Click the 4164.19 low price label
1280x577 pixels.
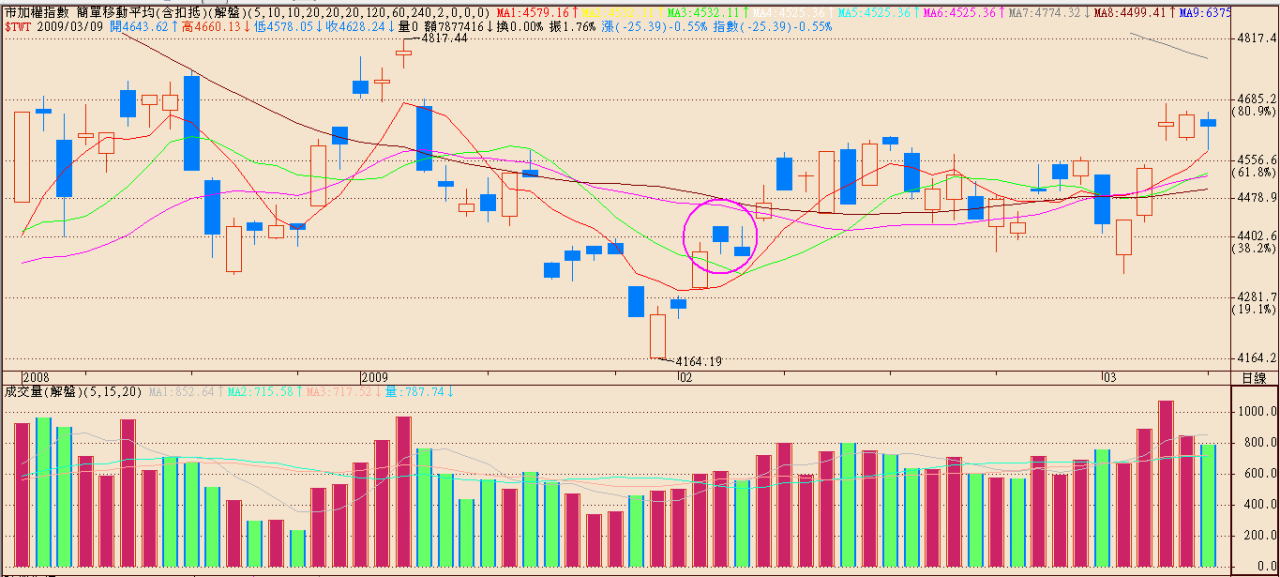(699, 361)
